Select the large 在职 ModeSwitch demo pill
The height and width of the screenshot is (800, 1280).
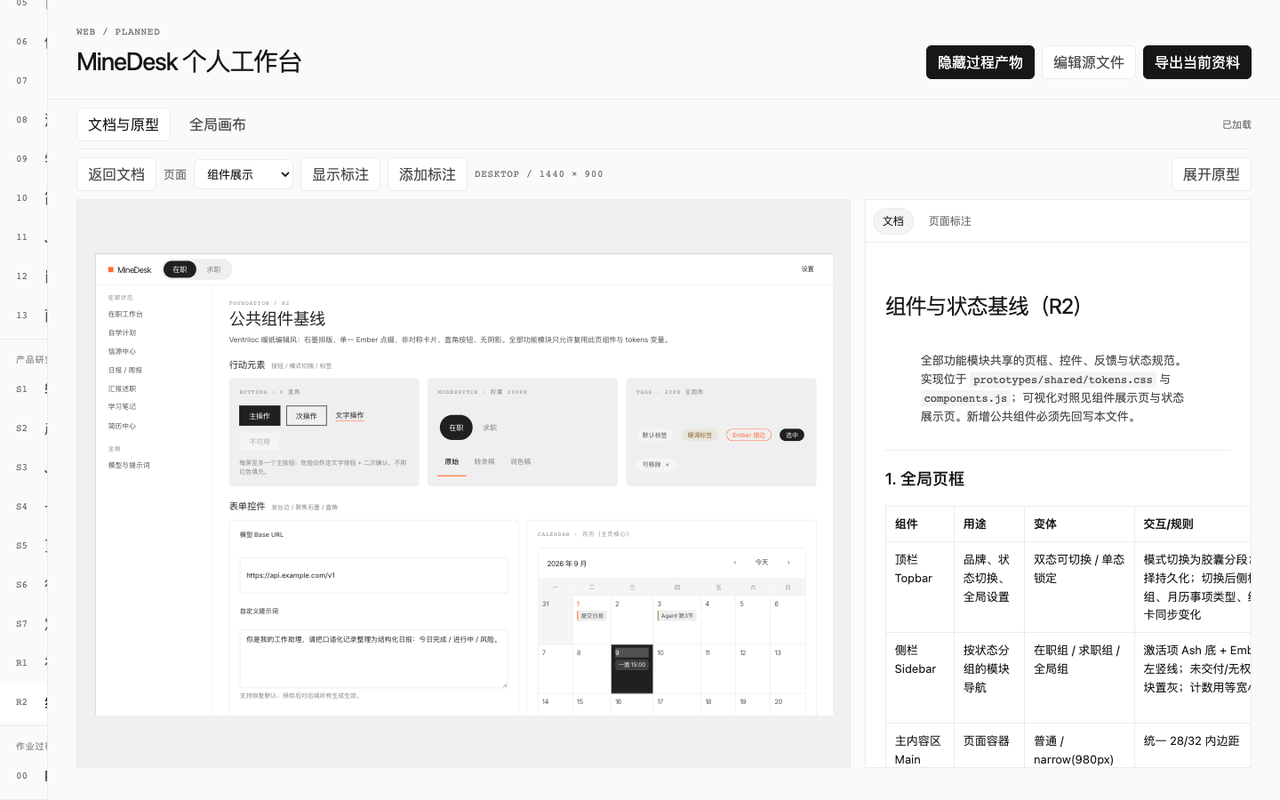[456, 428]
